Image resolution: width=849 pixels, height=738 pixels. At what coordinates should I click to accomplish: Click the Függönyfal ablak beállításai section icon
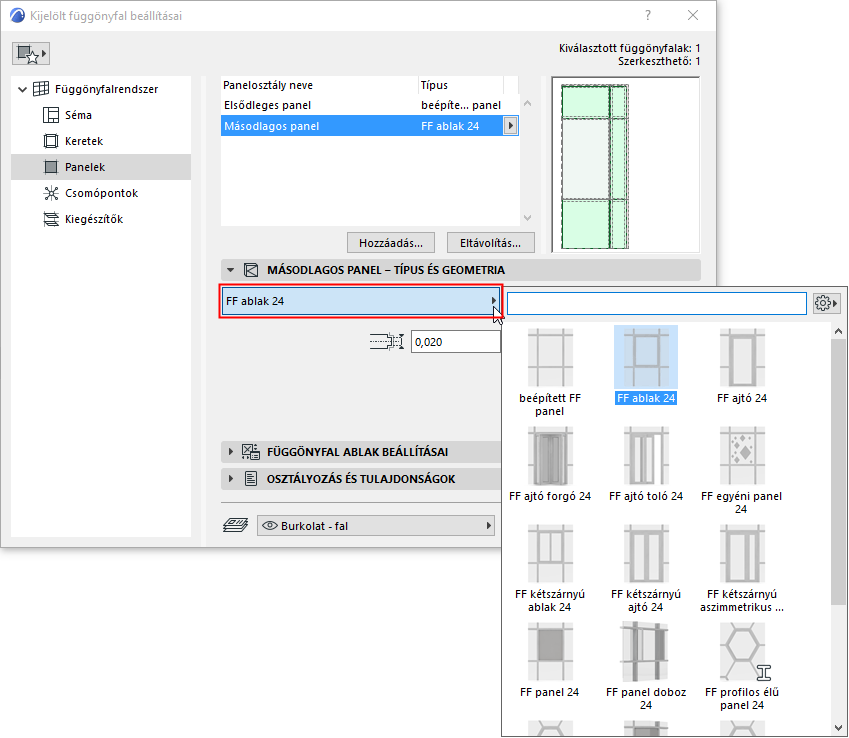point(251,452)
